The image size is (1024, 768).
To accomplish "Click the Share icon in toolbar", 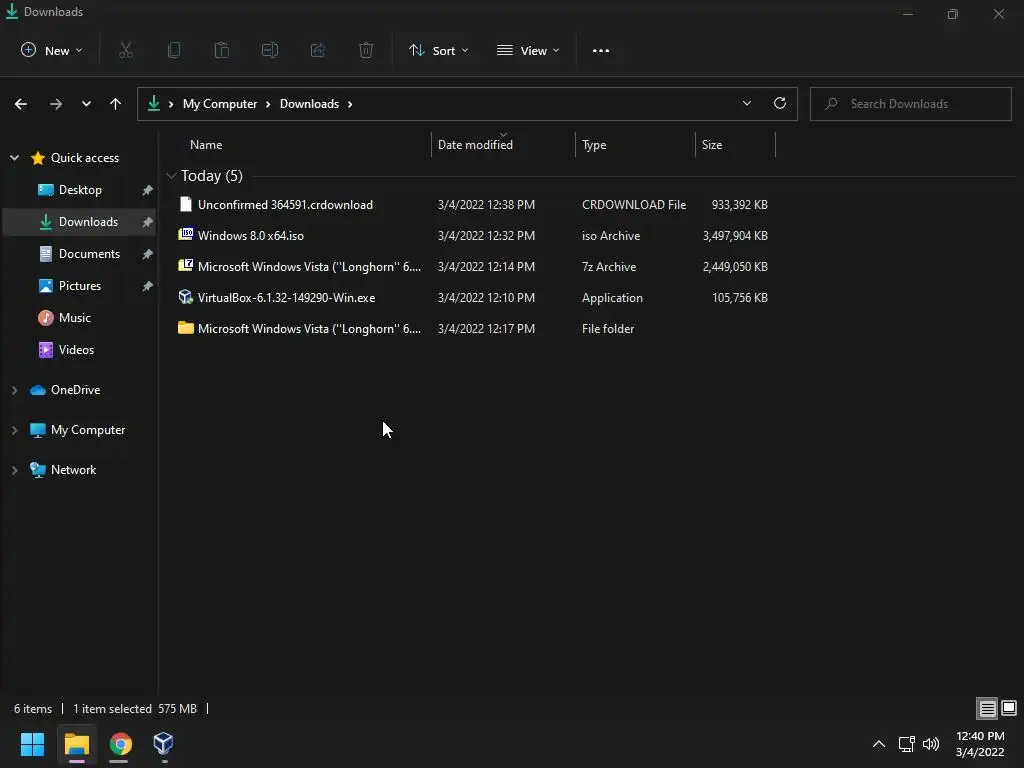I will [x=318, y=50].
